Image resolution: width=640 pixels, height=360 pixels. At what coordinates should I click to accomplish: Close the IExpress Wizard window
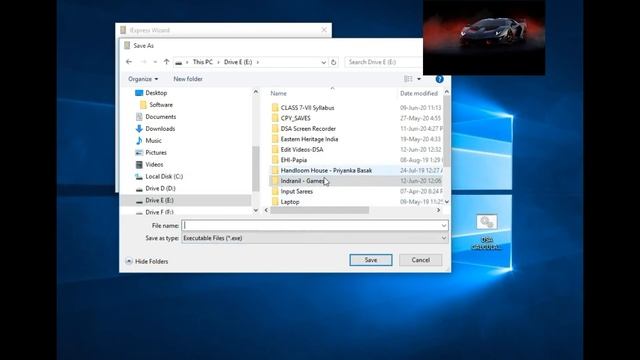(324, 30)
